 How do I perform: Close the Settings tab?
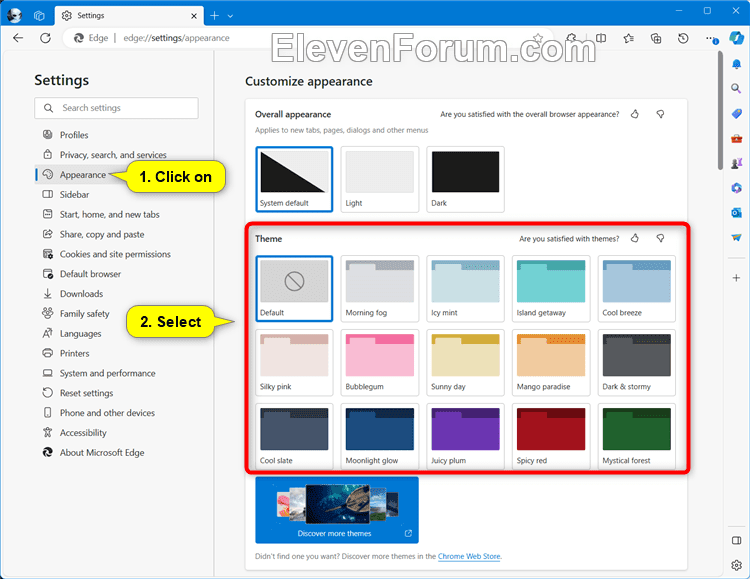194,16
